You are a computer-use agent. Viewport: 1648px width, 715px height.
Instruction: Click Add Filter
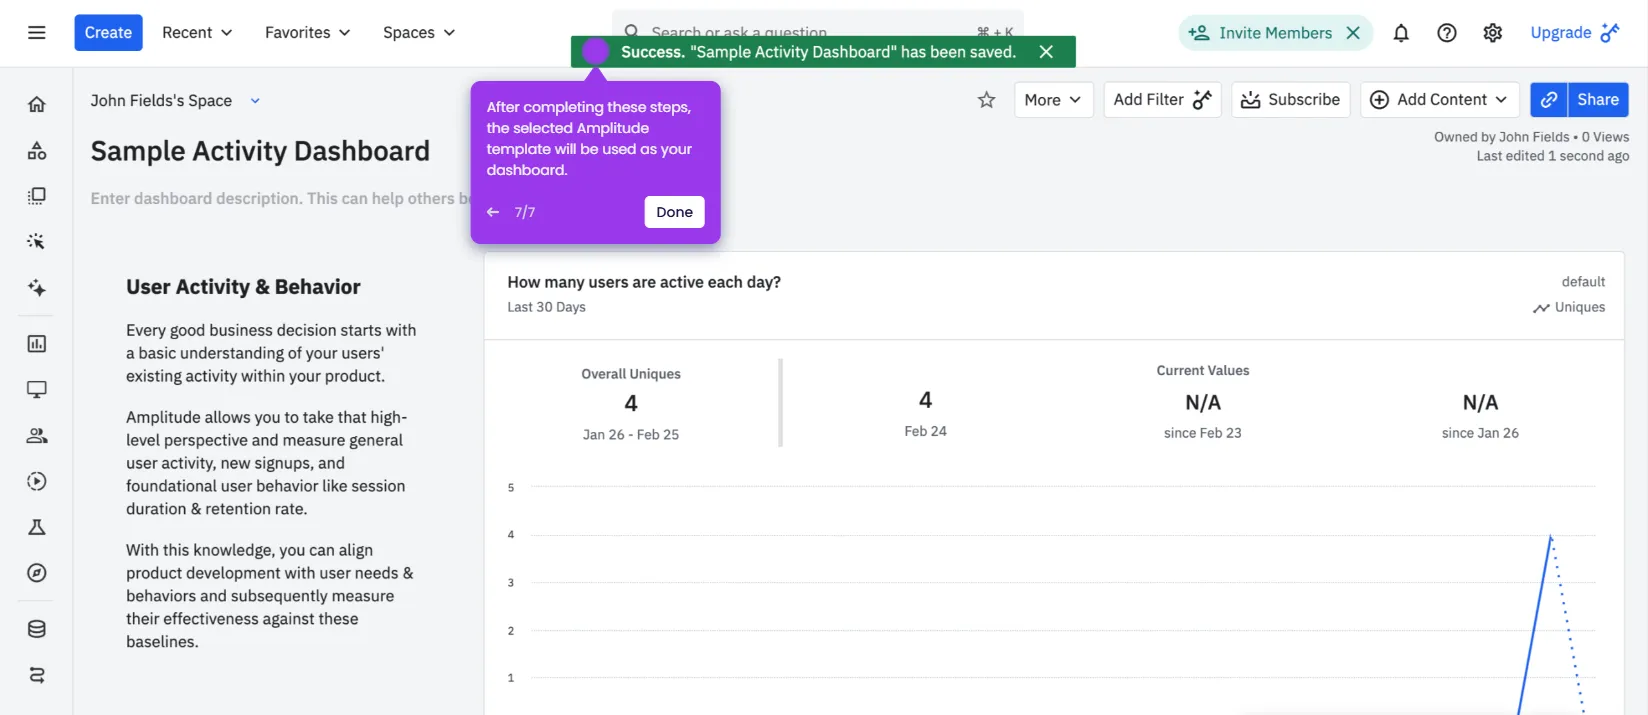(x=1162, y=100)
